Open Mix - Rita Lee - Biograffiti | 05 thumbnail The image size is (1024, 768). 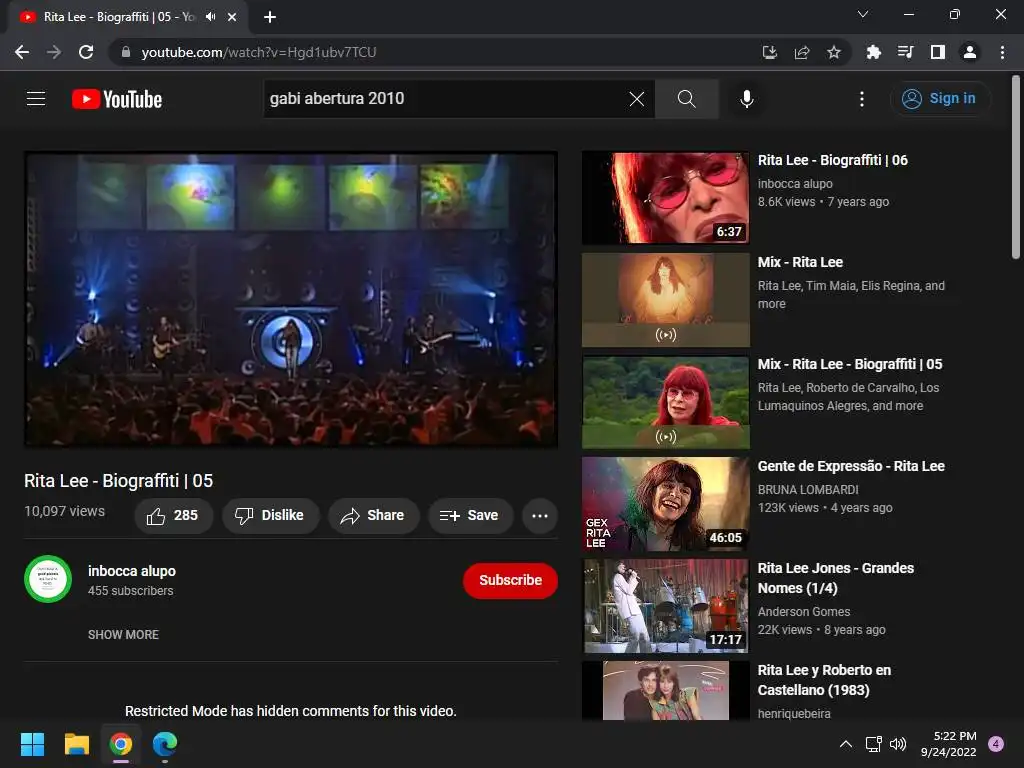point(665,402)
